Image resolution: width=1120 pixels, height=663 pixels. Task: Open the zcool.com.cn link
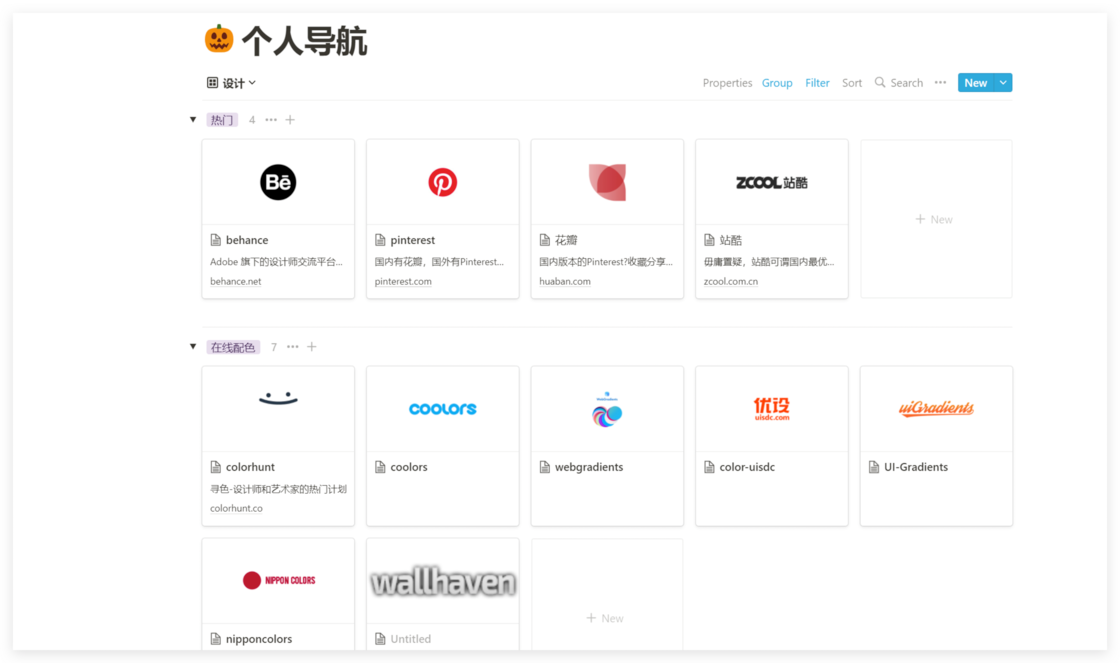click(731, 281)
